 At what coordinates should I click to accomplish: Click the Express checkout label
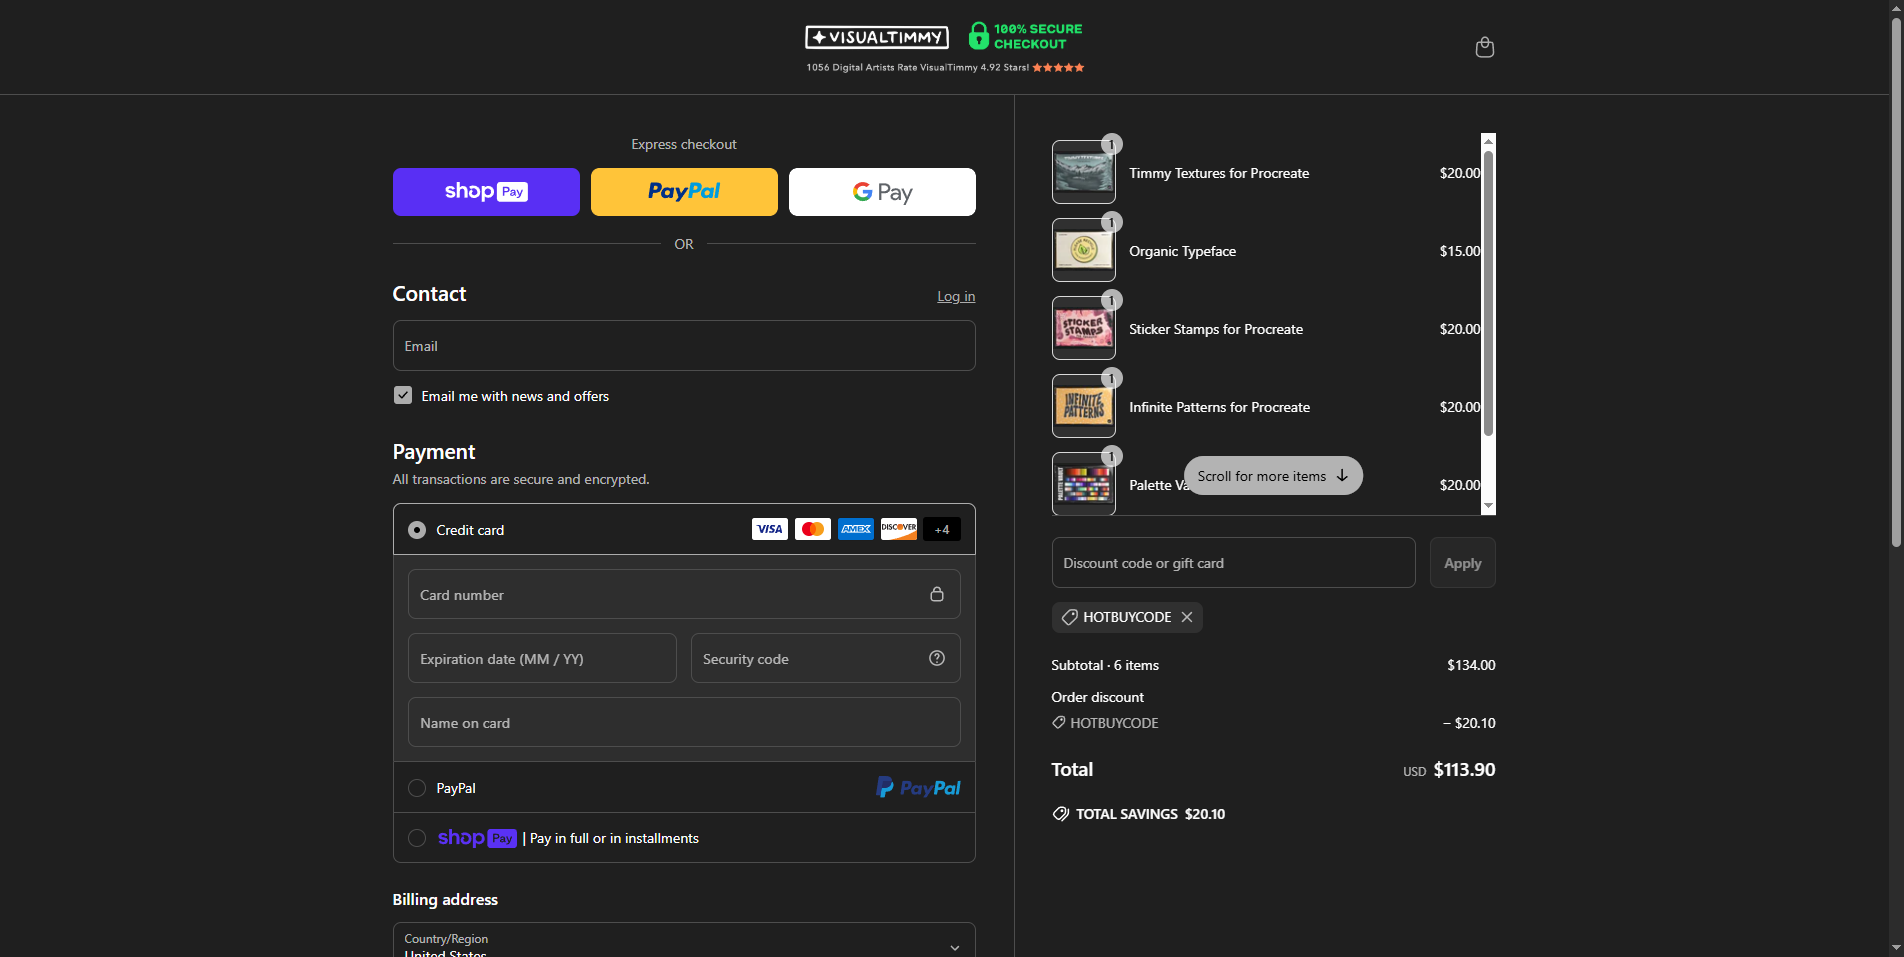click(684, 144)
